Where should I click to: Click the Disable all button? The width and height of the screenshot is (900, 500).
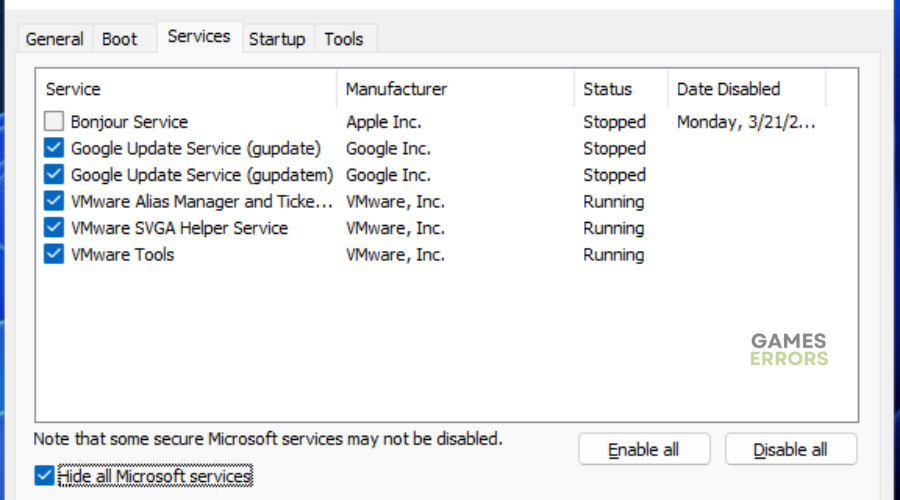pos(790,449)
